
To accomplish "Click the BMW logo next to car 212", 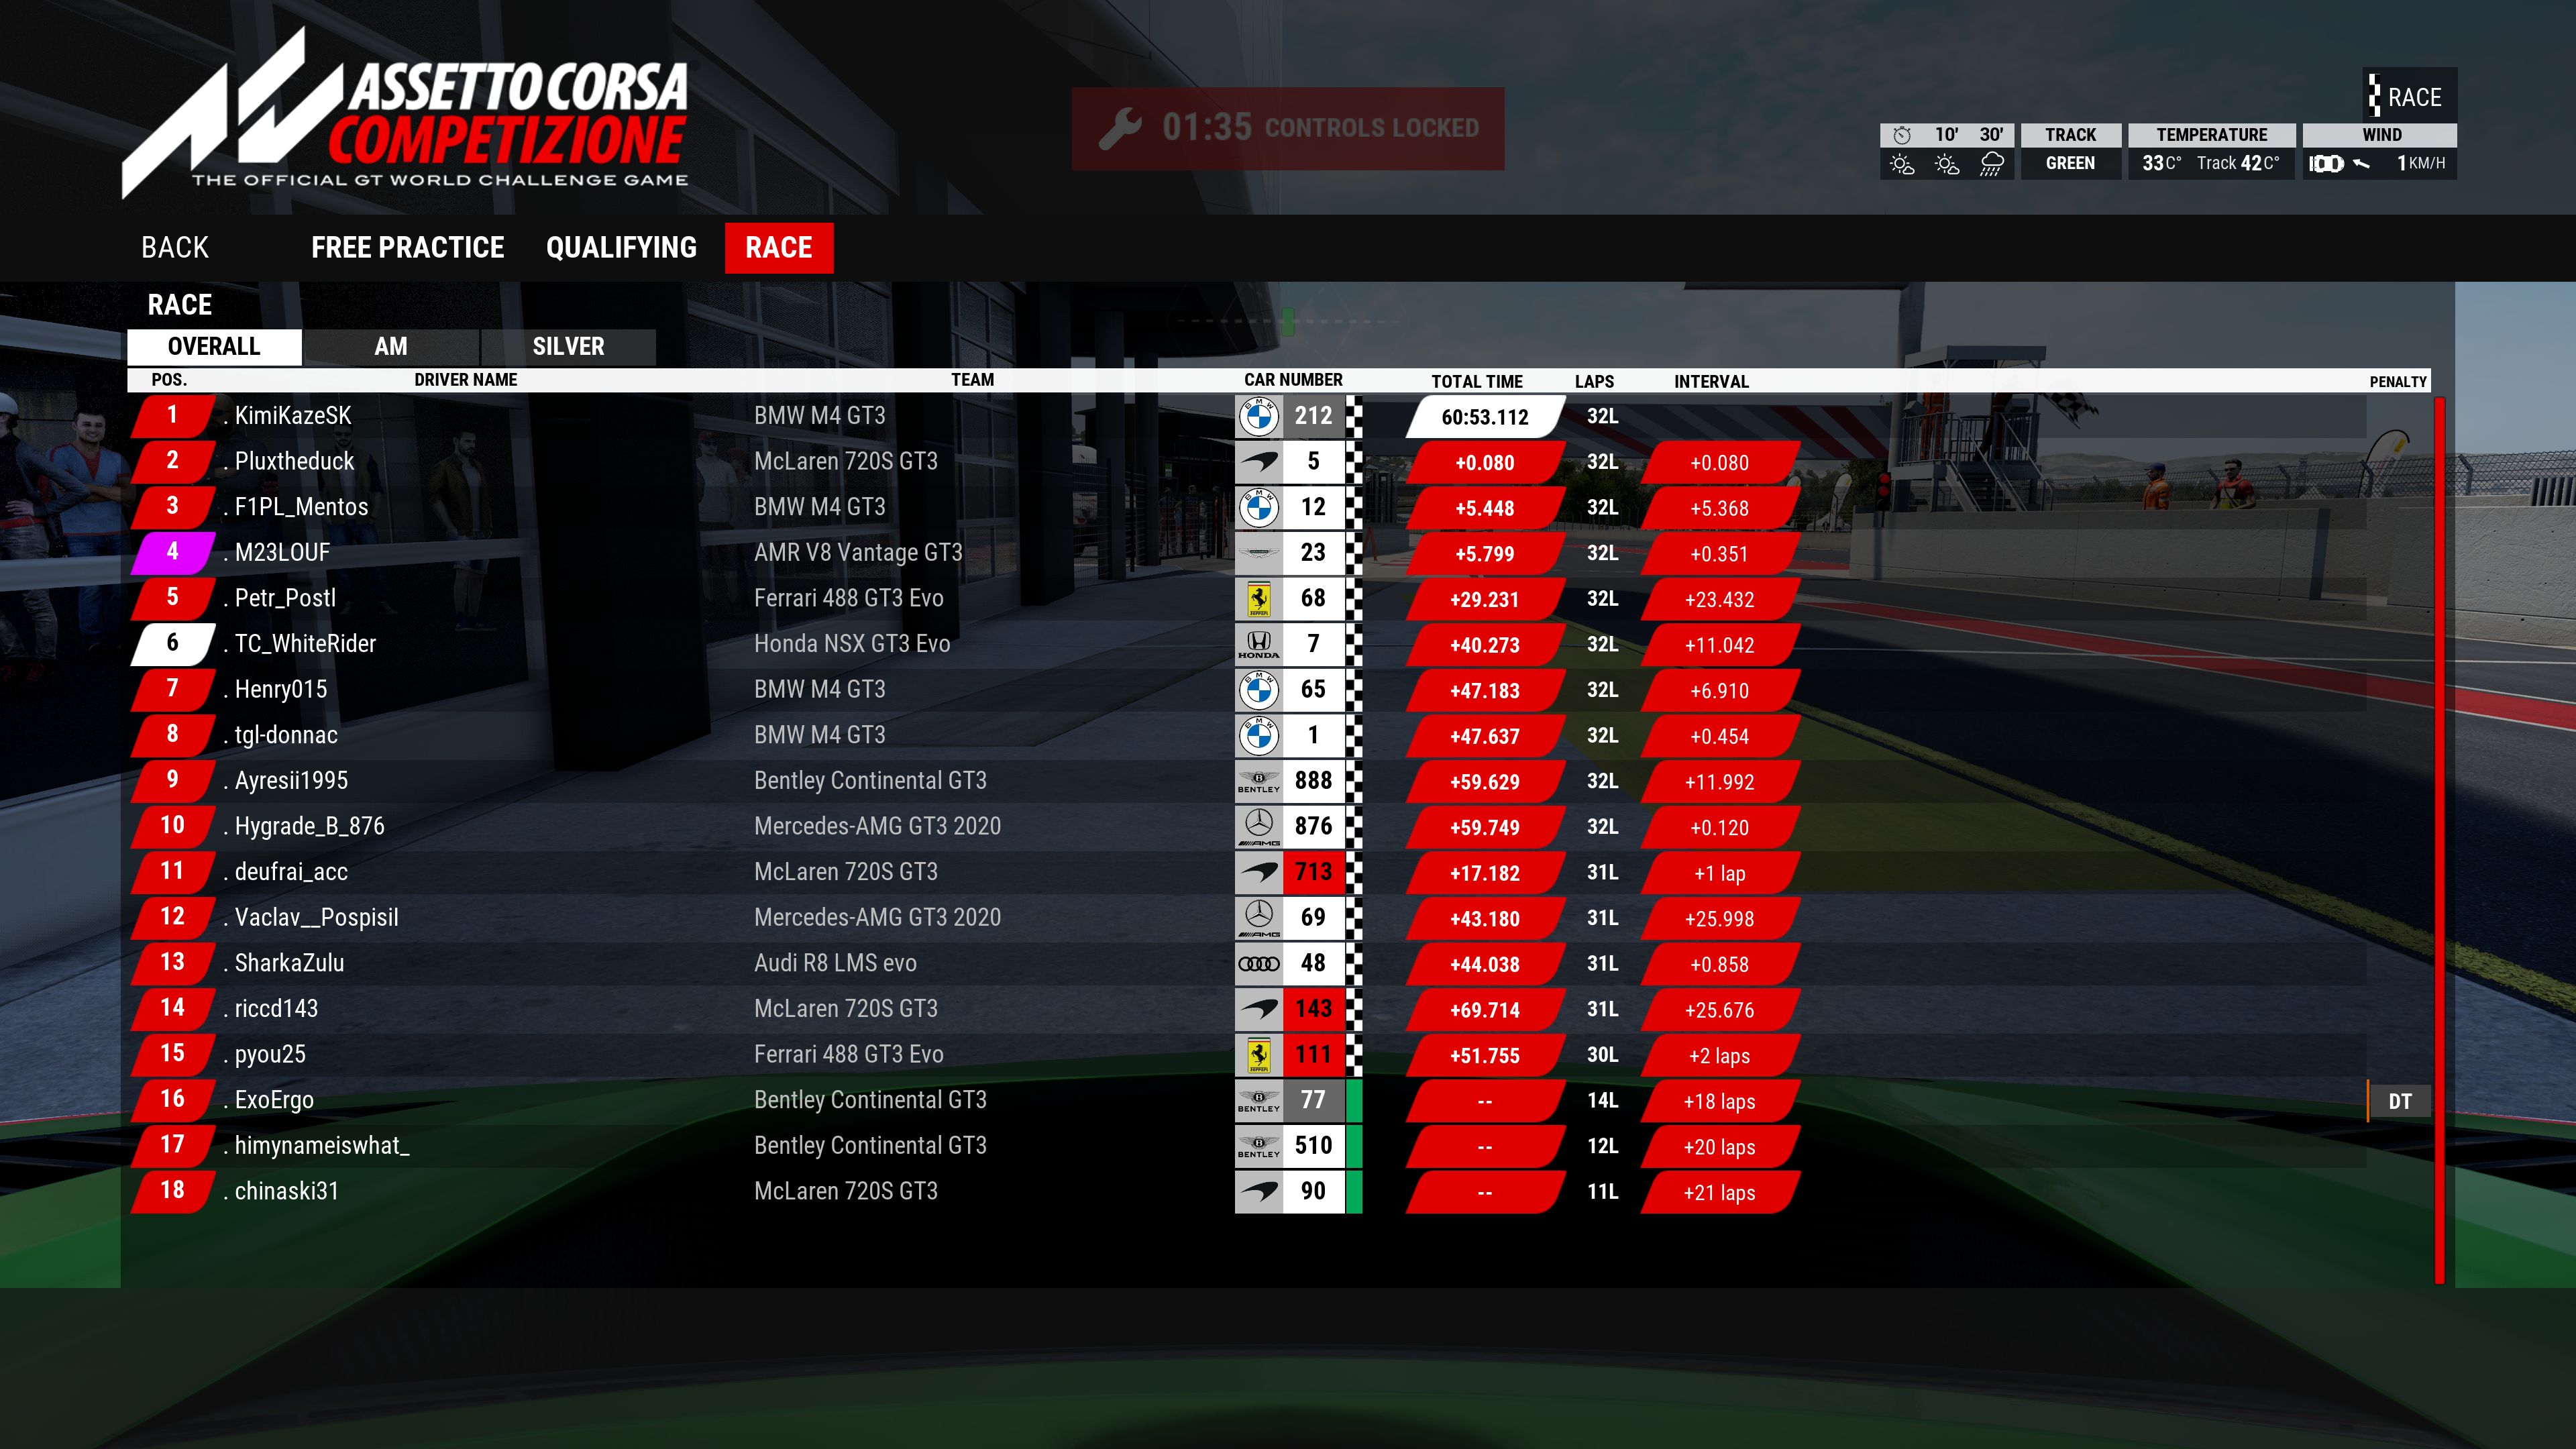I will [x=1259, y=416].
